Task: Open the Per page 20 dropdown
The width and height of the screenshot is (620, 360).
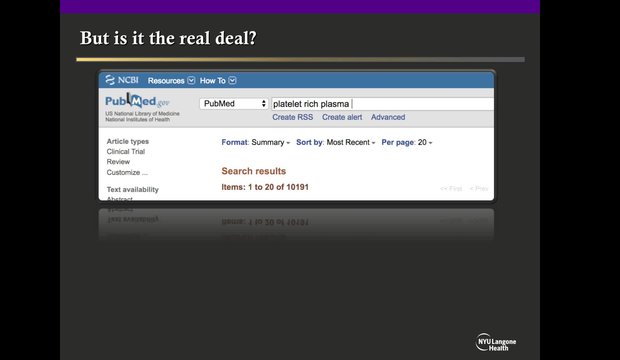Action: (407, 142)
